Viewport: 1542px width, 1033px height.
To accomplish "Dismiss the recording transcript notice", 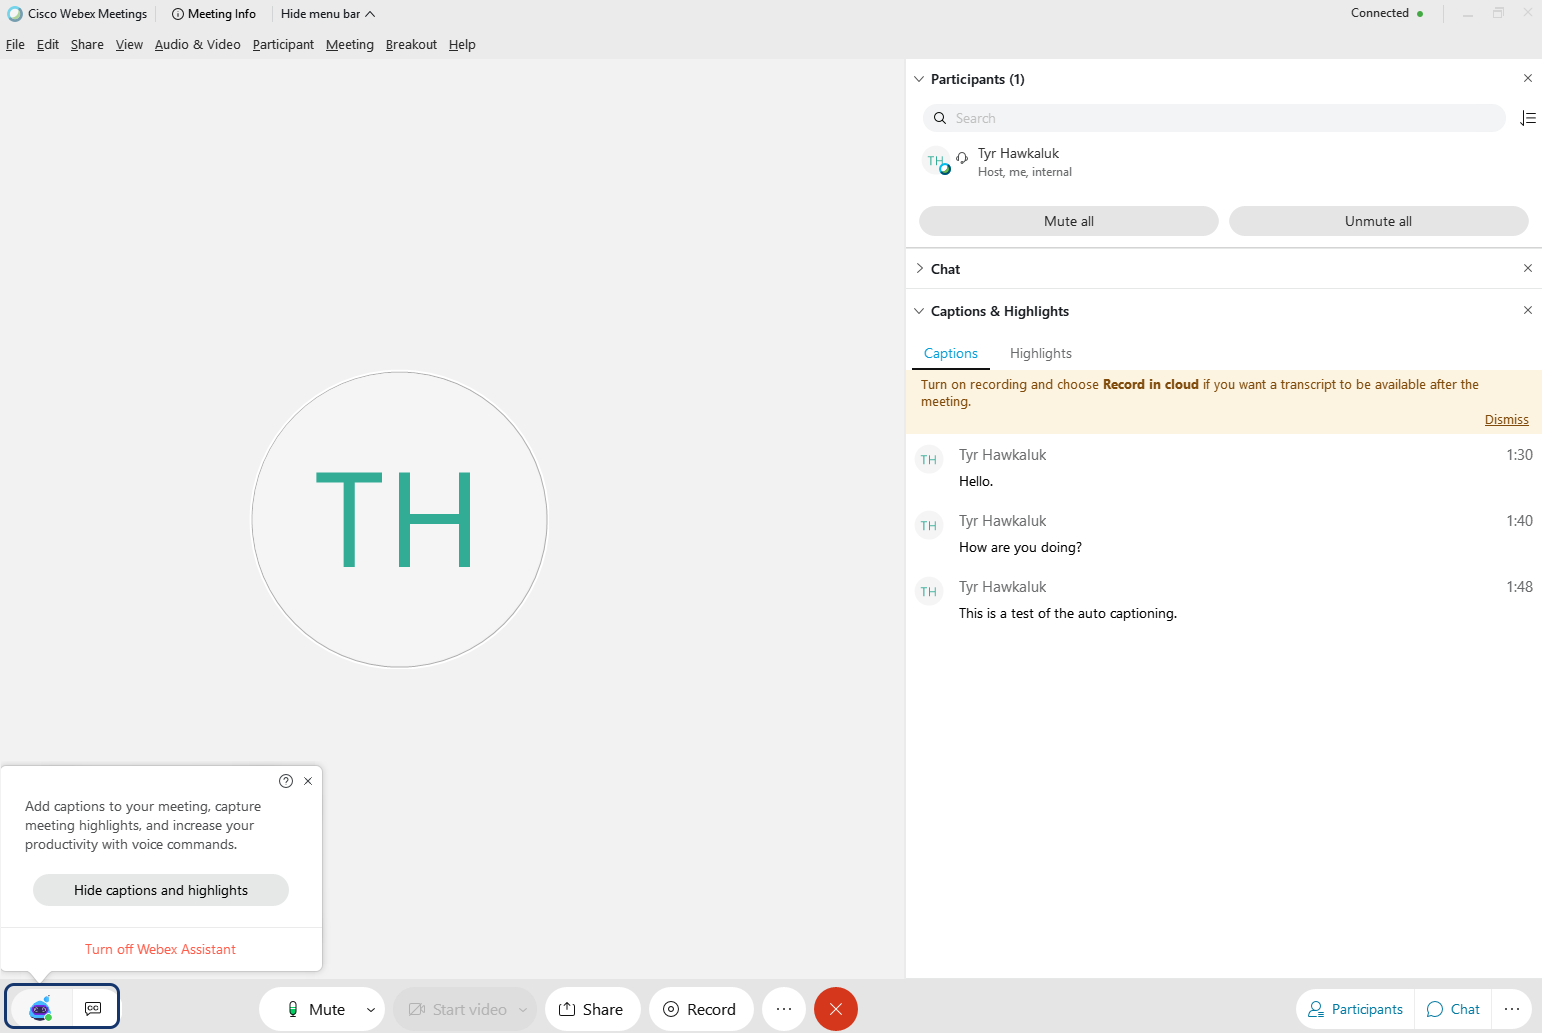I will coord(1506,419).
